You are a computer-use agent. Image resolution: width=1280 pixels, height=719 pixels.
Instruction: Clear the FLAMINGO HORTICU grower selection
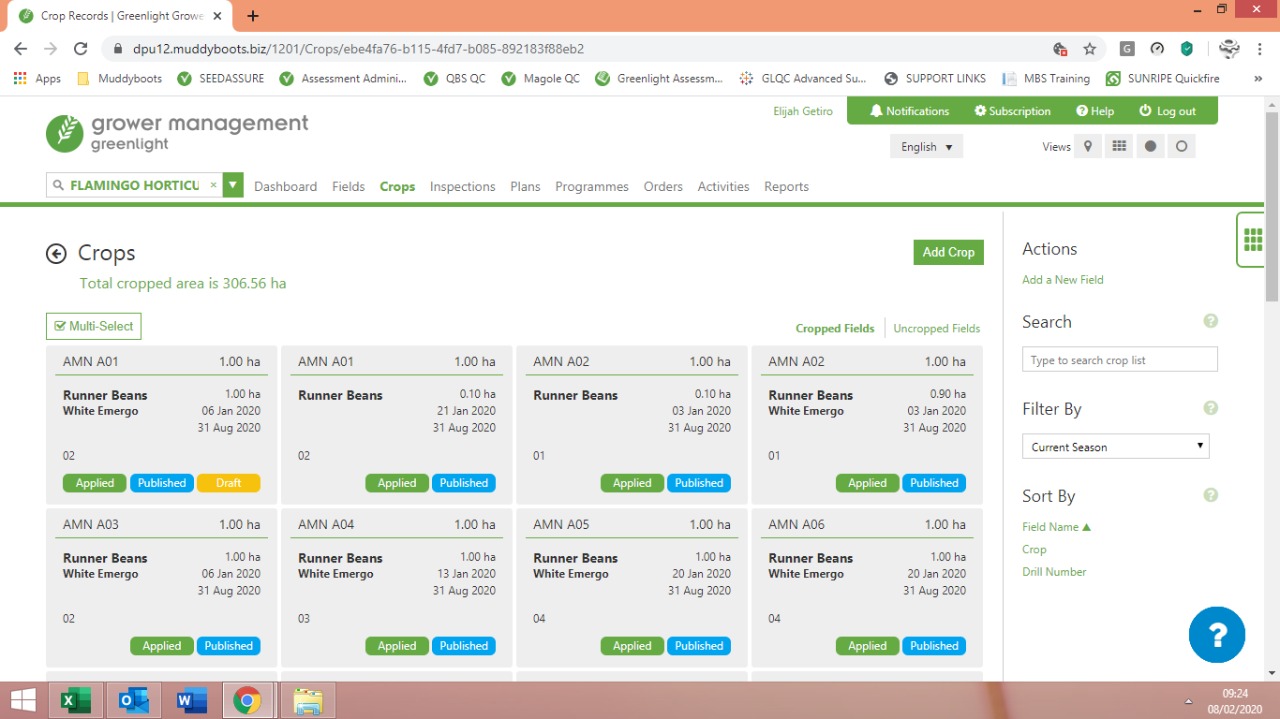213,186
